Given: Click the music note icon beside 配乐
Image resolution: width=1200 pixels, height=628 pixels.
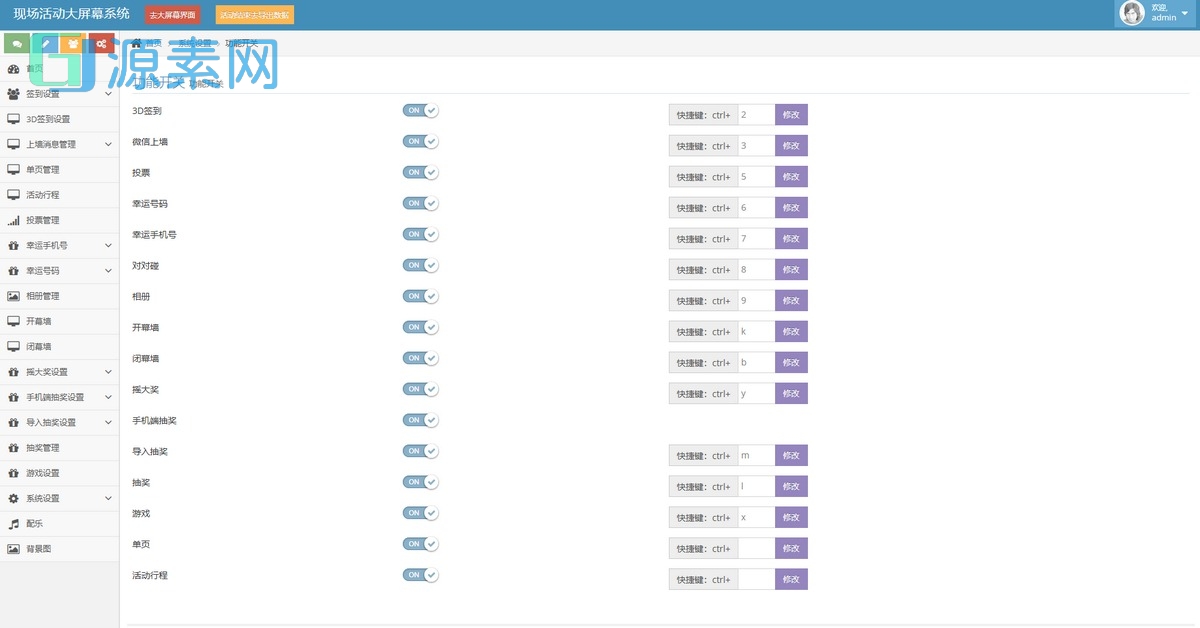Looking at the screenshot, I should 14,524.
